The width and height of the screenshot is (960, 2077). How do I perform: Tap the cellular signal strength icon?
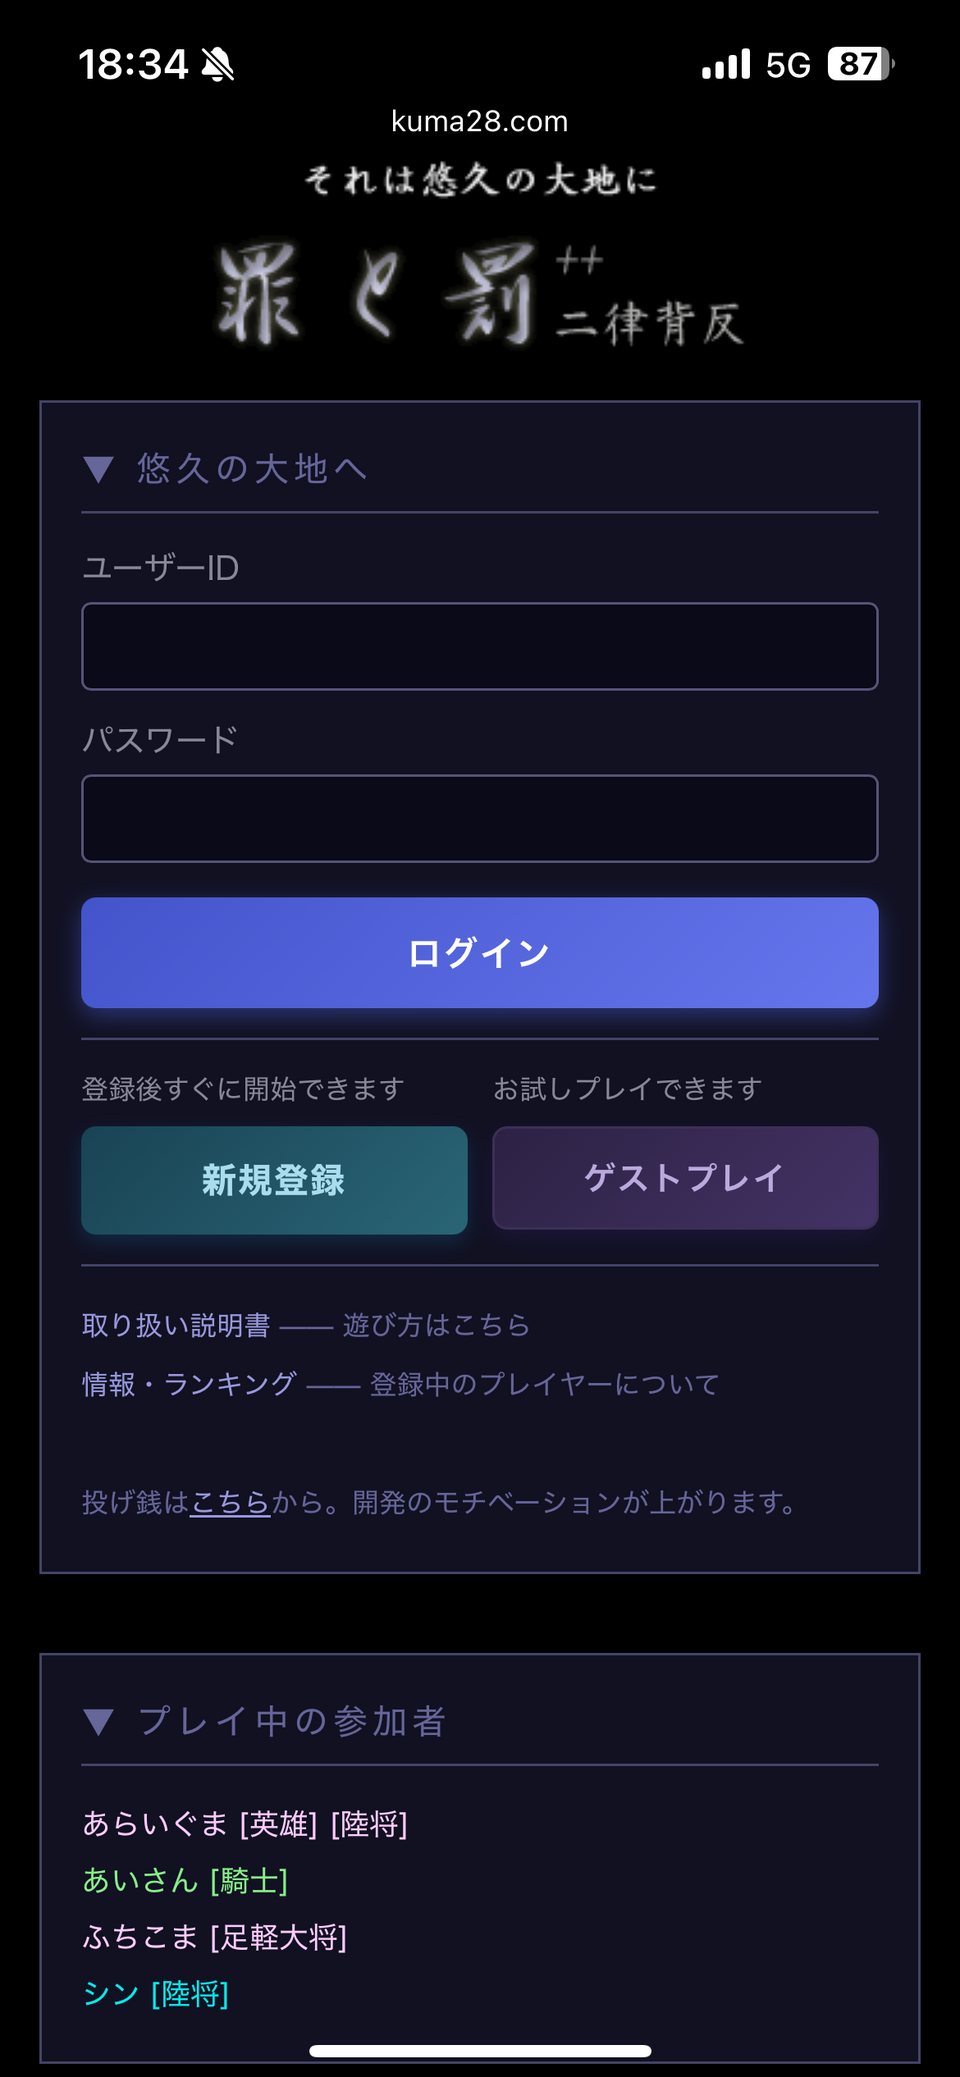(x=725, y=65)
